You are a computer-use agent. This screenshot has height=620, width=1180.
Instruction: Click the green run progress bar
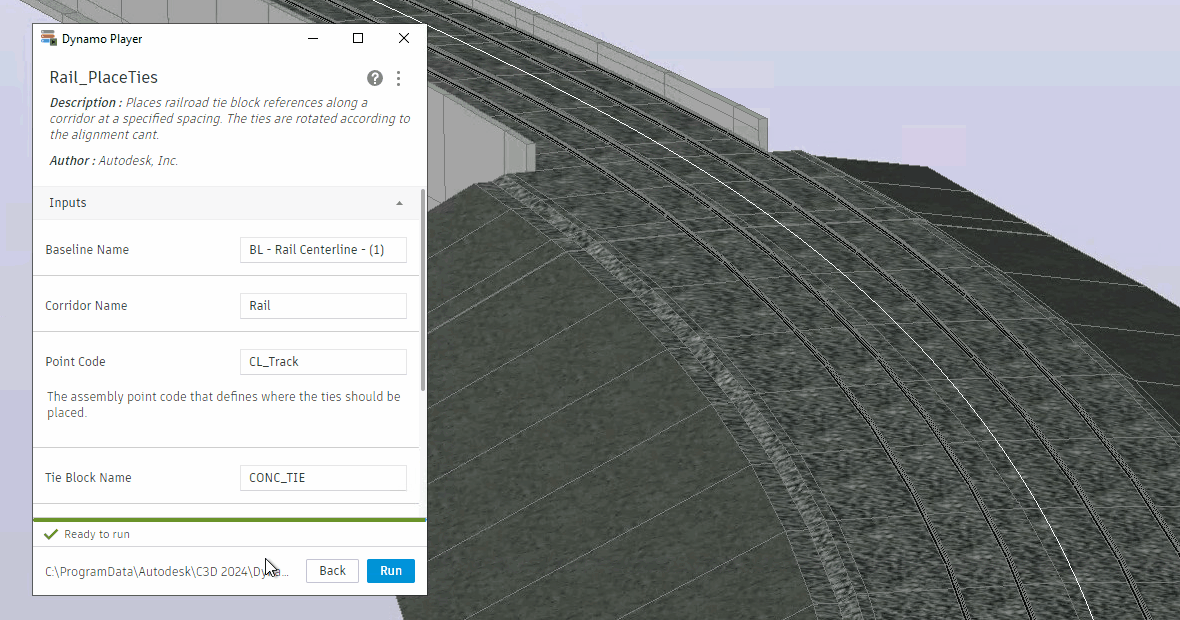230,520
